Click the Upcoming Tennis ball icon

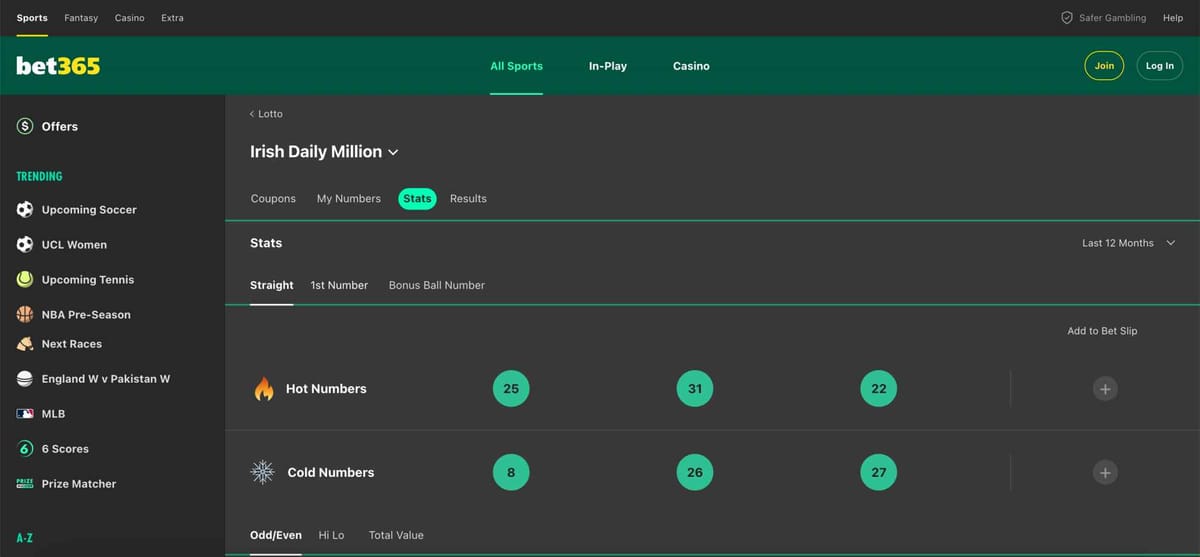[25, 279]
